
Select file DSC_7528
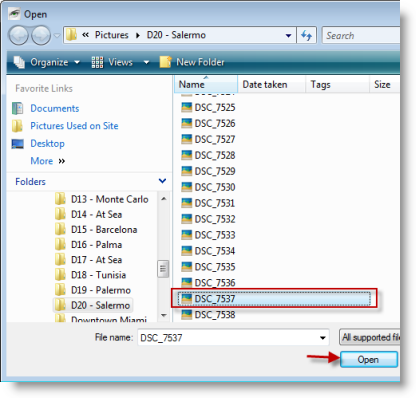[x=208, y=155]
